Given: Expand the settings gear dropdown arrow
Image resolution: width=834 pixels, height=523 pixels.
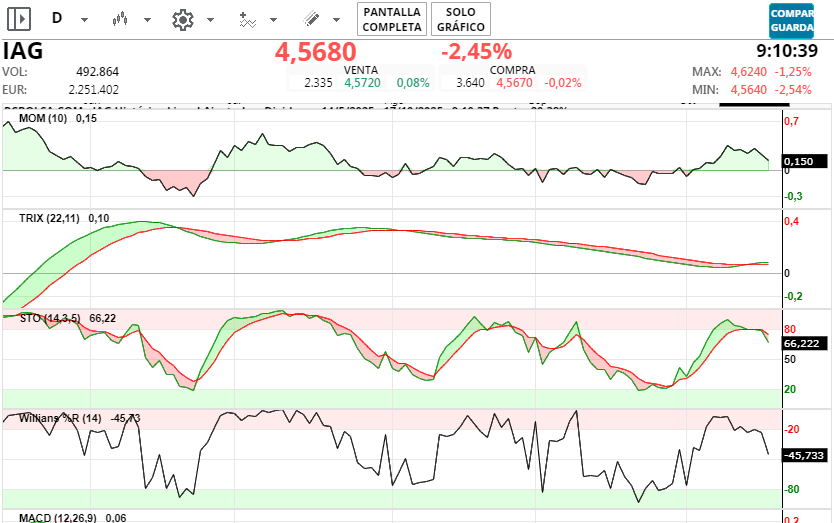Looking at the screenshot, I should [210, 20].
